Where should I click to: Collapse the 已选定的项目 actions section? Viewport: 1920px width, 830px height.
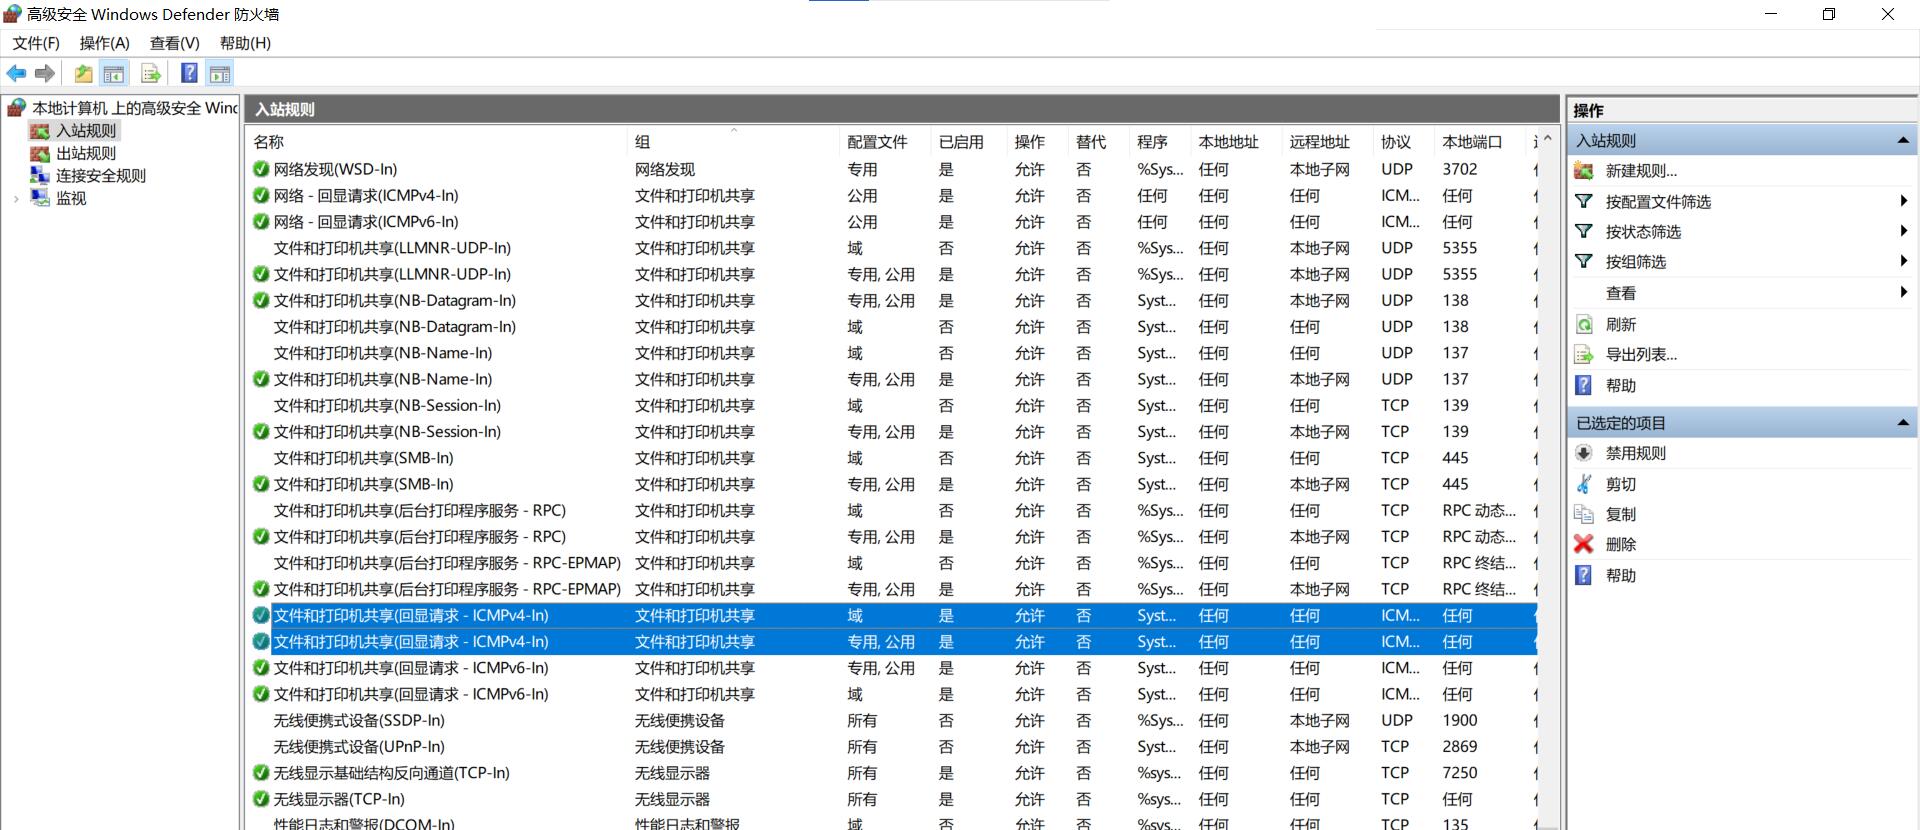[1903, 423]
